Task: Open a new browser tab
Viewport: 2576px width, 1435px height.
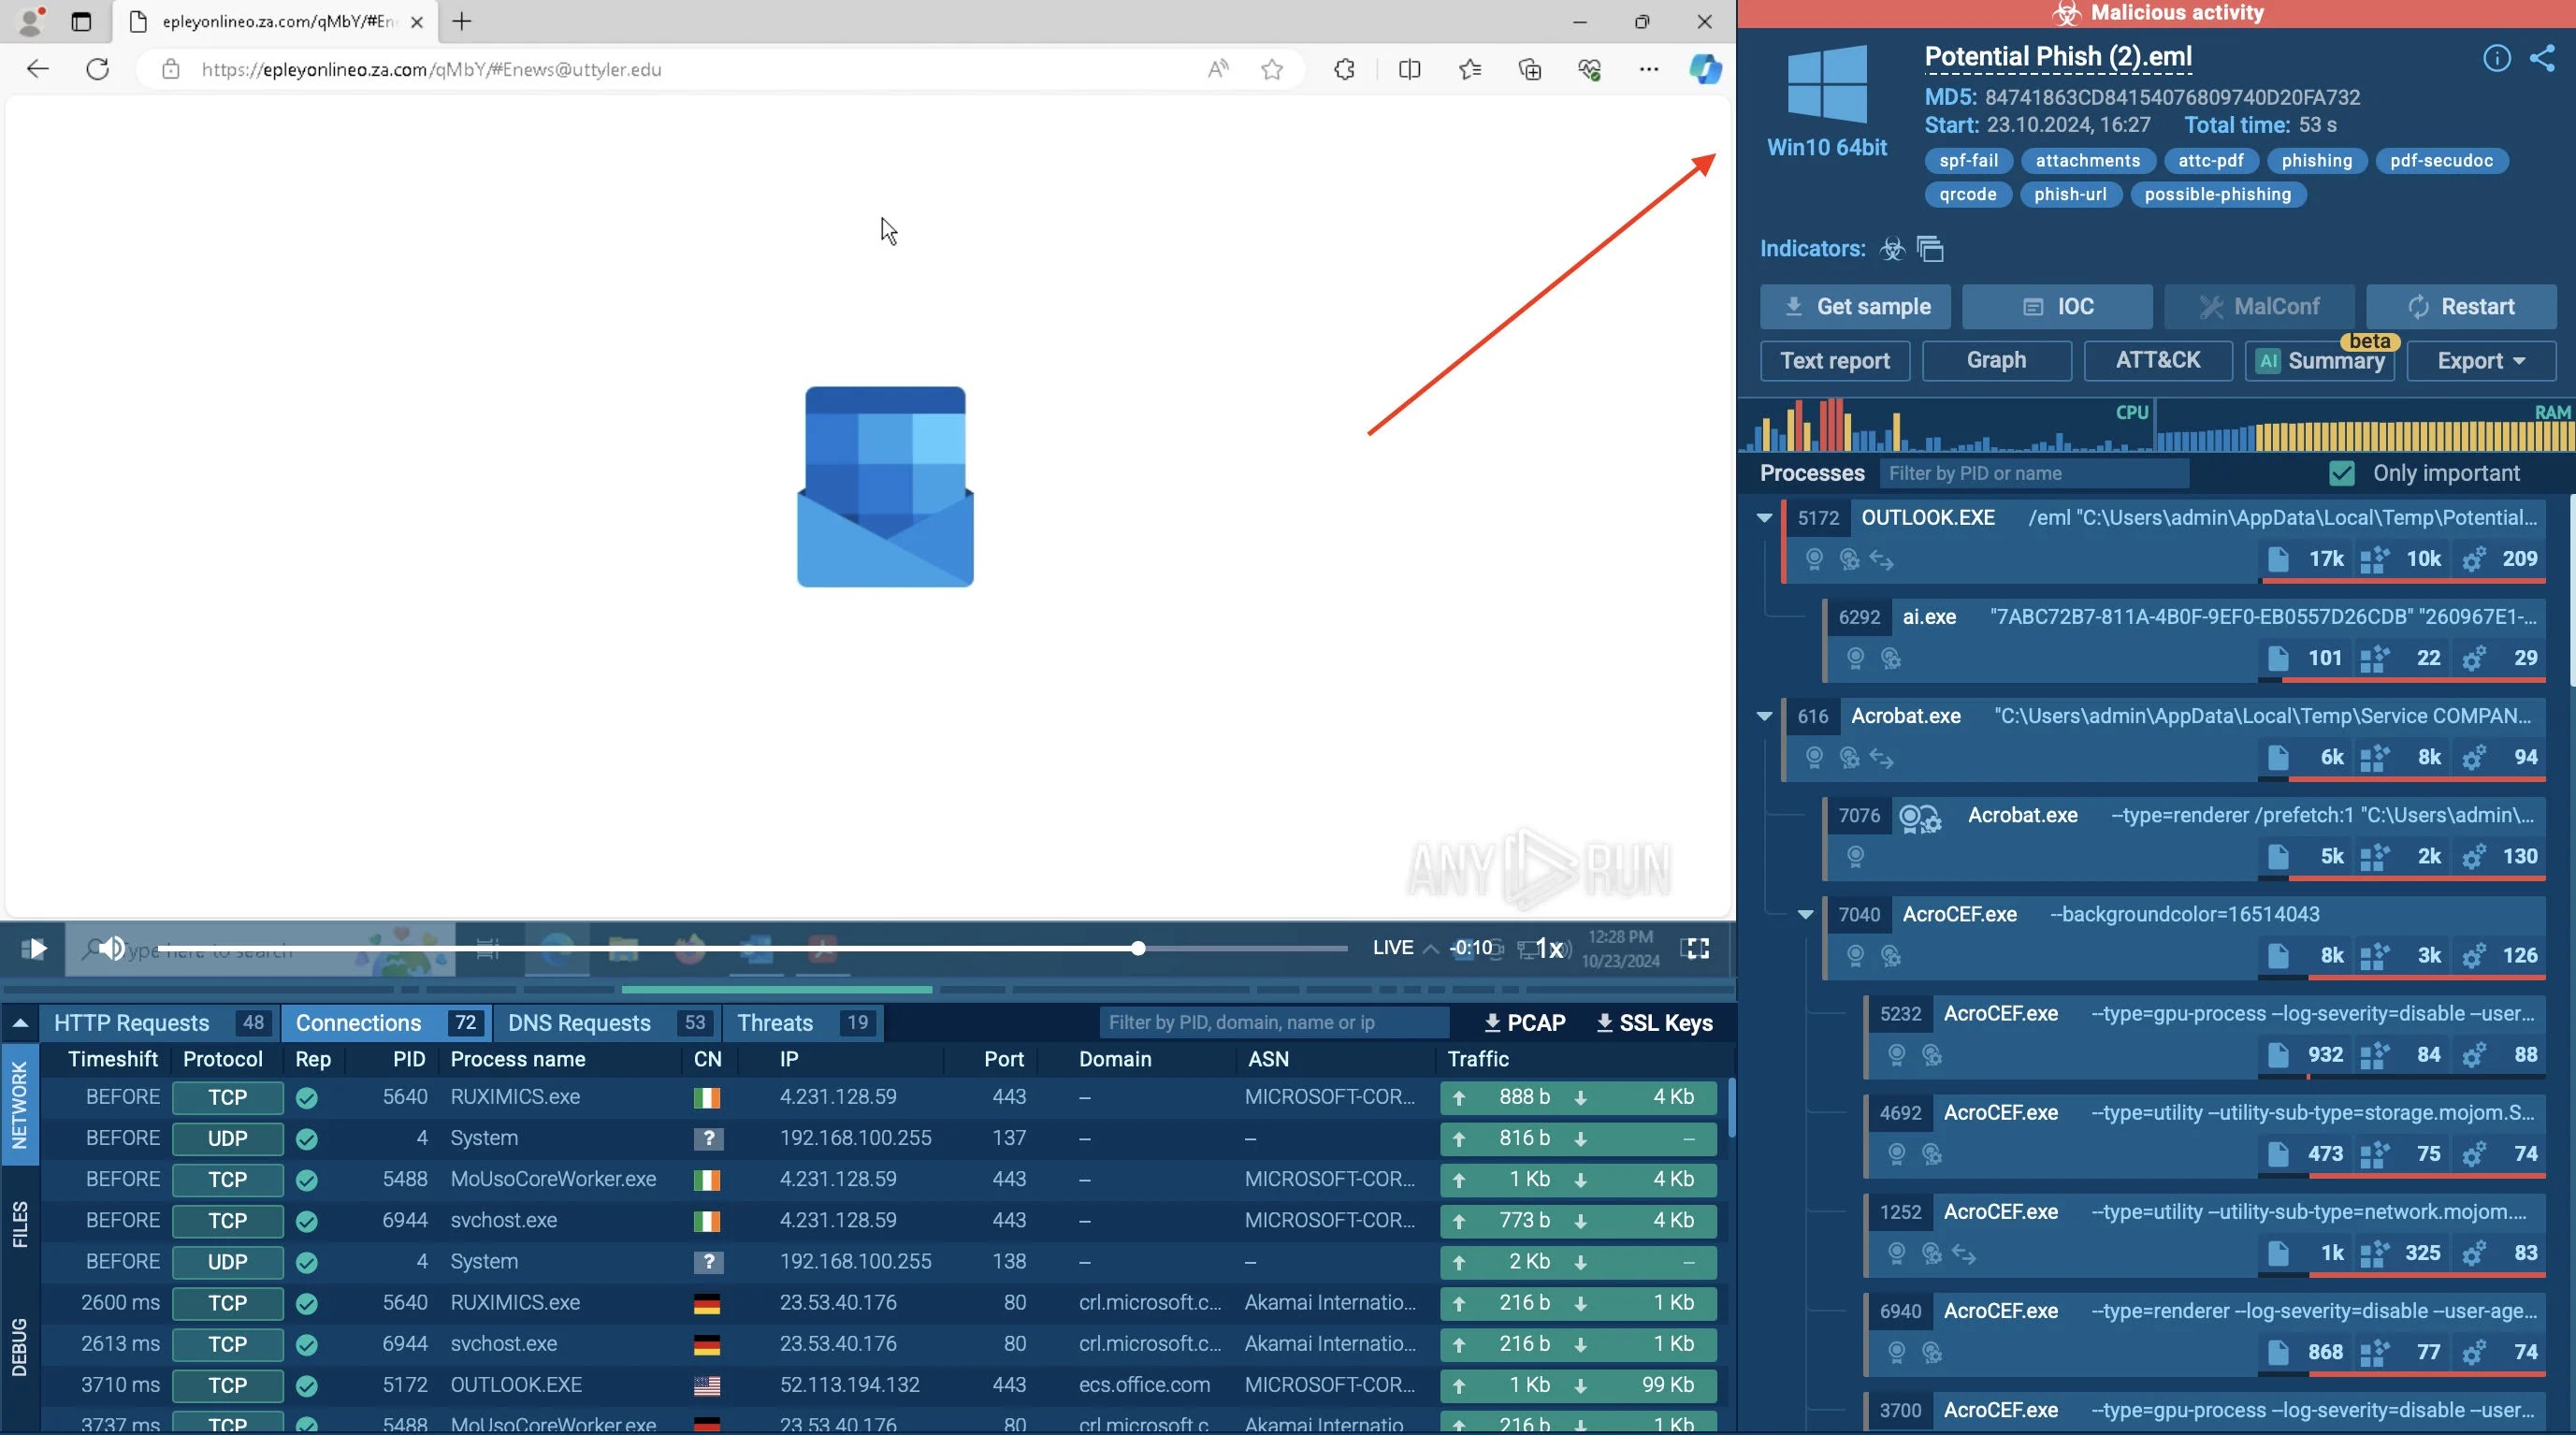Action: tap(461, 21)
